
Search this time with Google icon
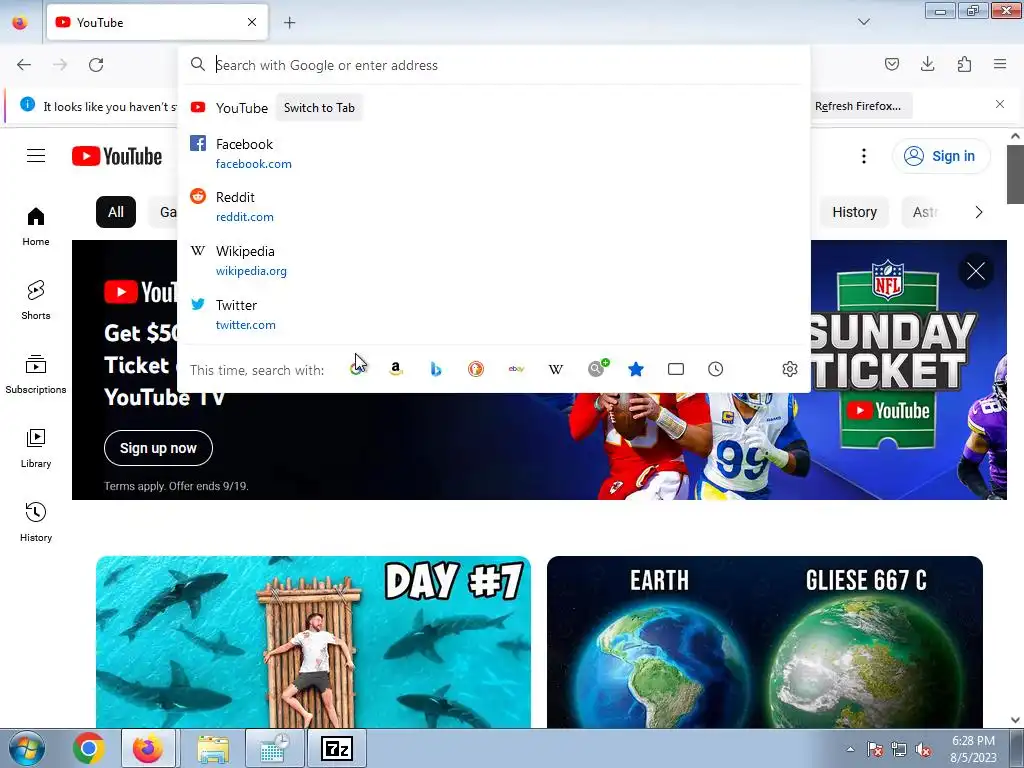coord(357,370)
